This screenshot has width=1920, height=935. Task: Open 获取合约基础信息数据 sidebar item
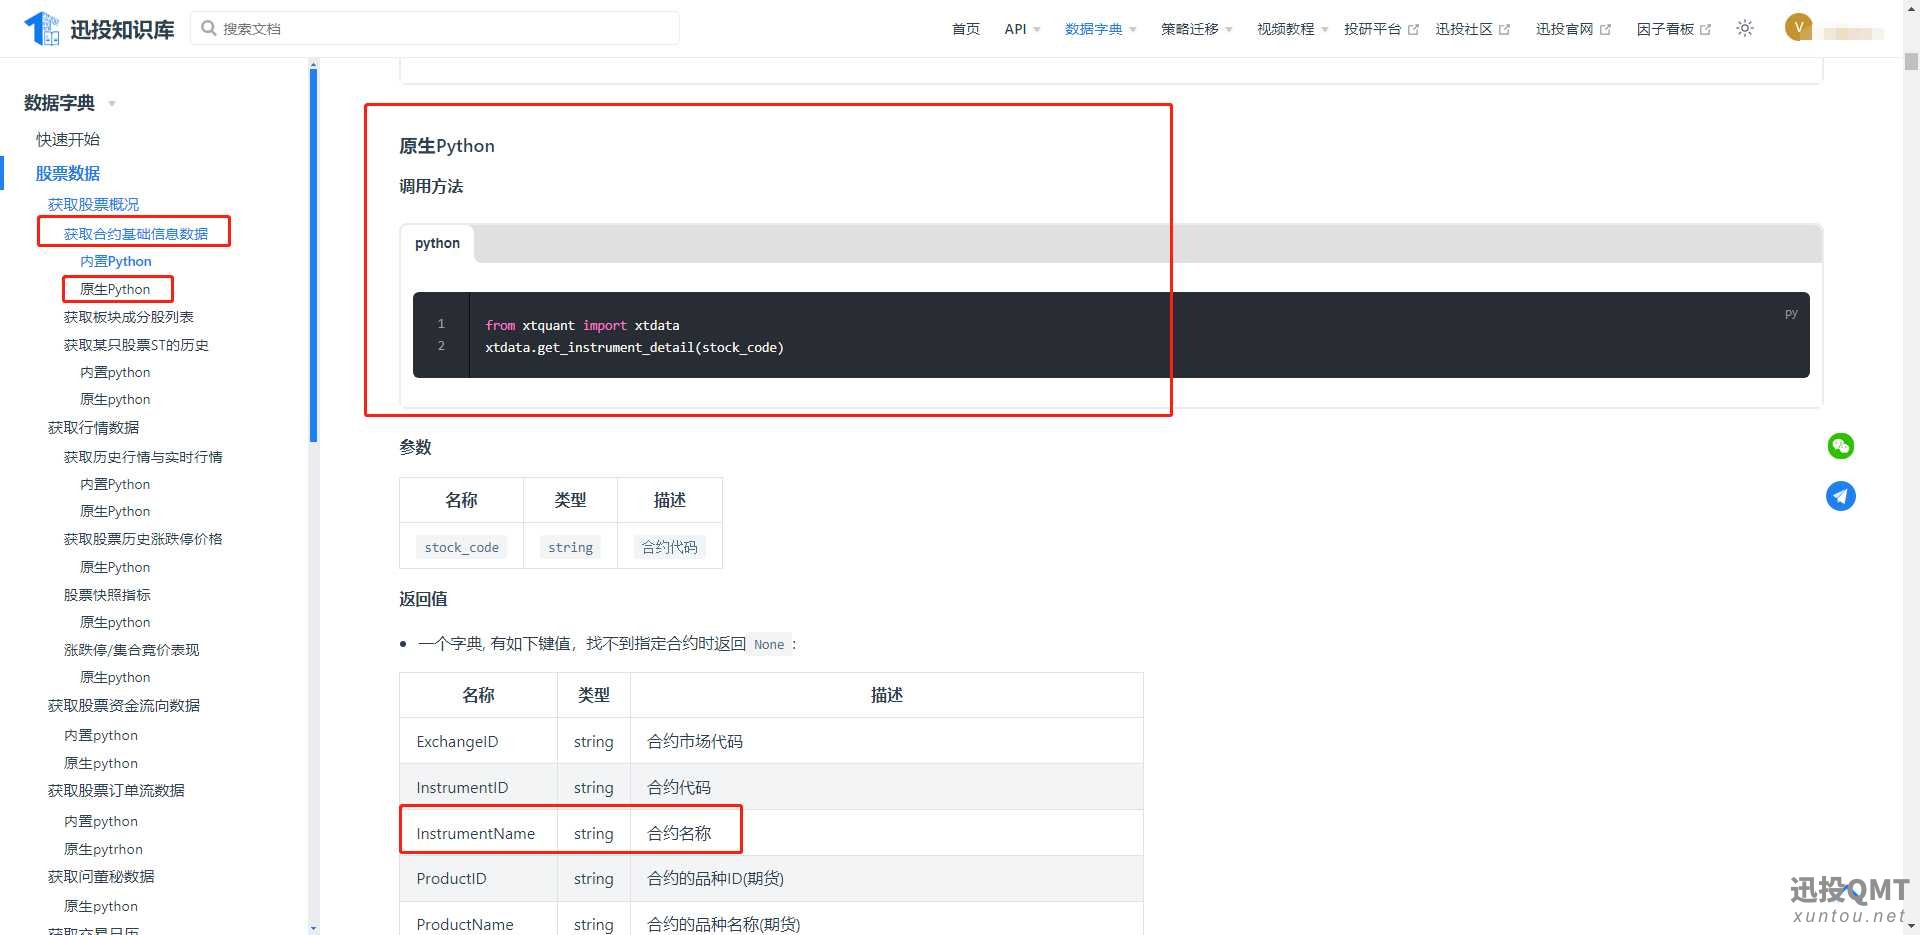click(136, 233)
